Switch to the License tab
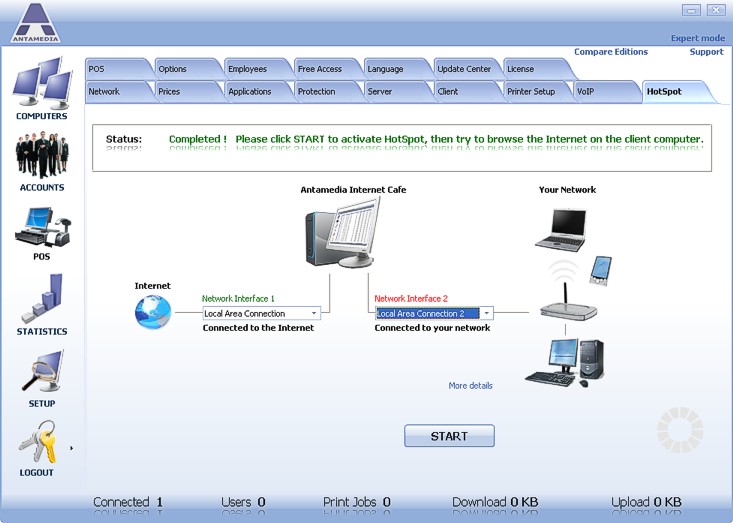Viewport: 733px width, 523px height. pyautogui.click(x=536, y=69)
